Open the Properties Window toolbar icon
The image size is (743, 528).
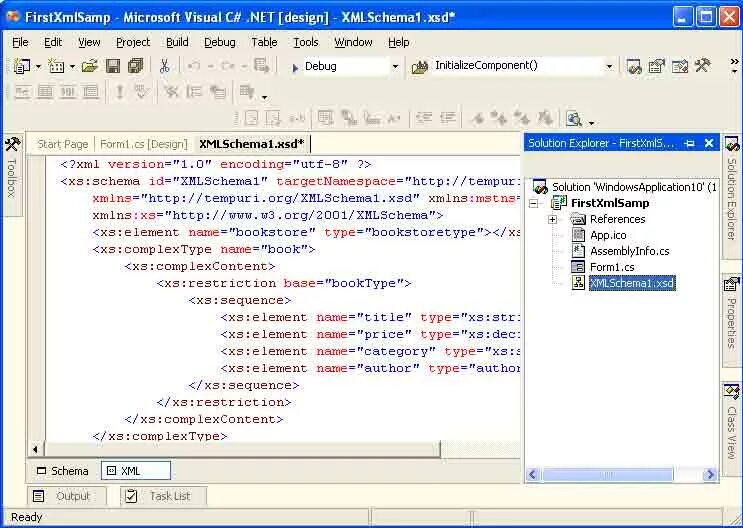(657, 66)
